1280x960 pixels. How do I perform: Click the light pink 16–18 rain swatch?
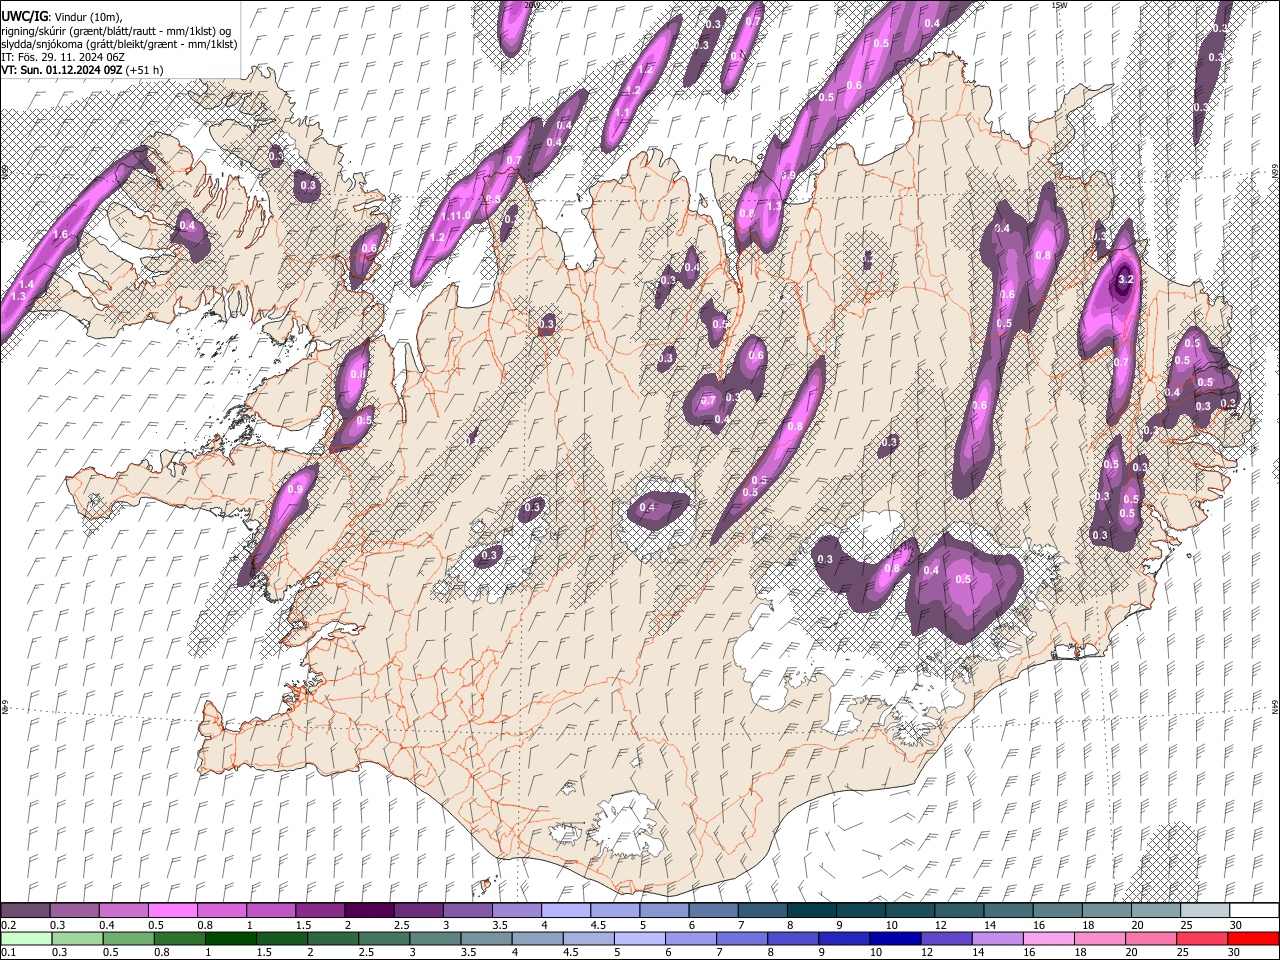[x=1049, y=939]
